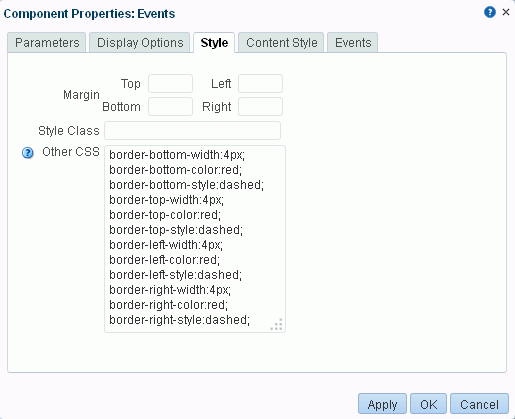
Task: Open the dialog help icon
Action: tap(490, 12)
